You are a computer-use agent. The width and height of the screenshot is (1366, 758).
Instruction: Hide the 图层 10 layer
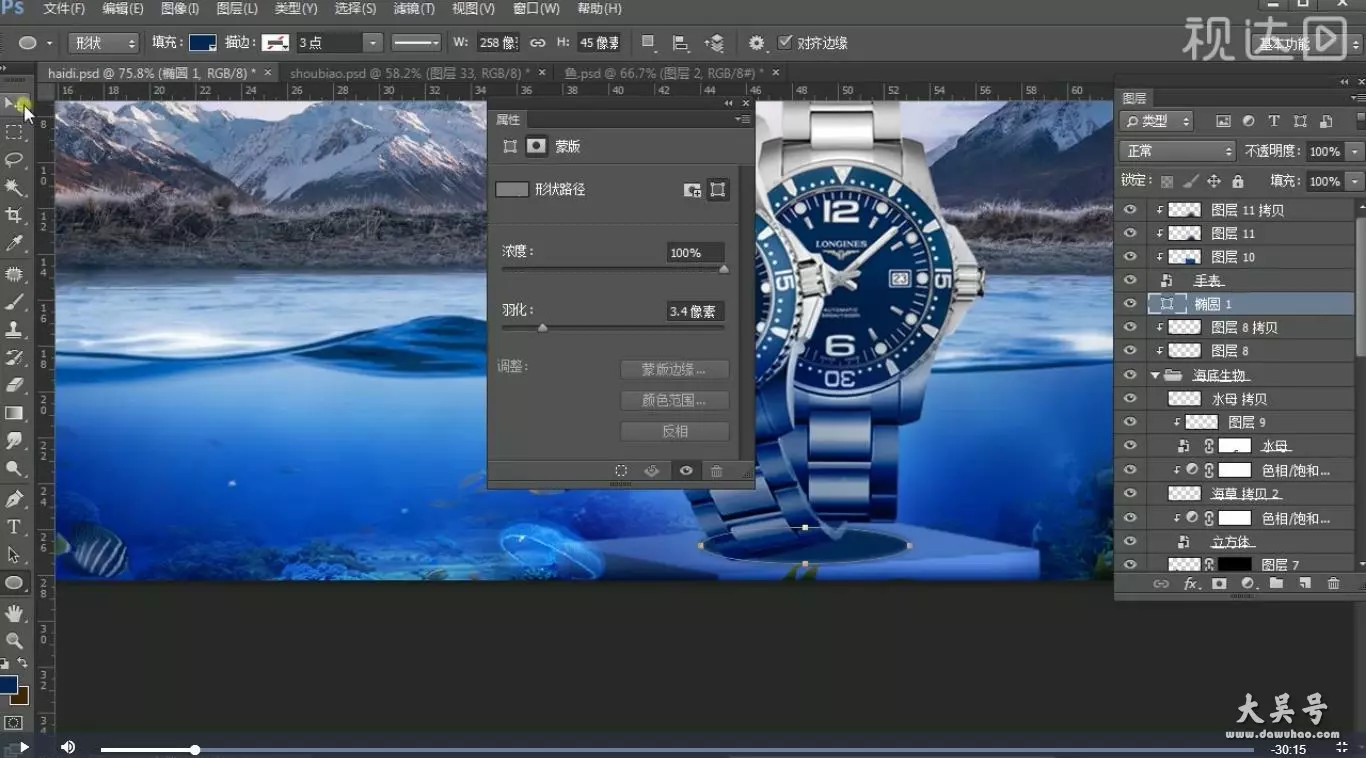[x=1130, y=257]
